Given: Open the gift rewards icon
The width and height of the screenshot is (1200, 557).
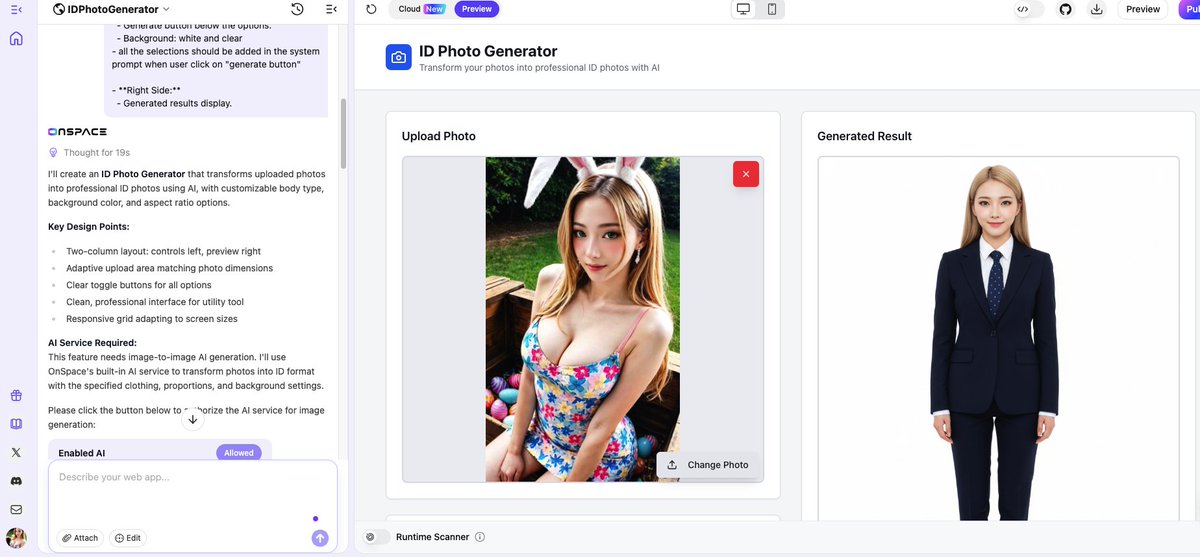Looking at the screenshot, I should click(x=16, y=396).
